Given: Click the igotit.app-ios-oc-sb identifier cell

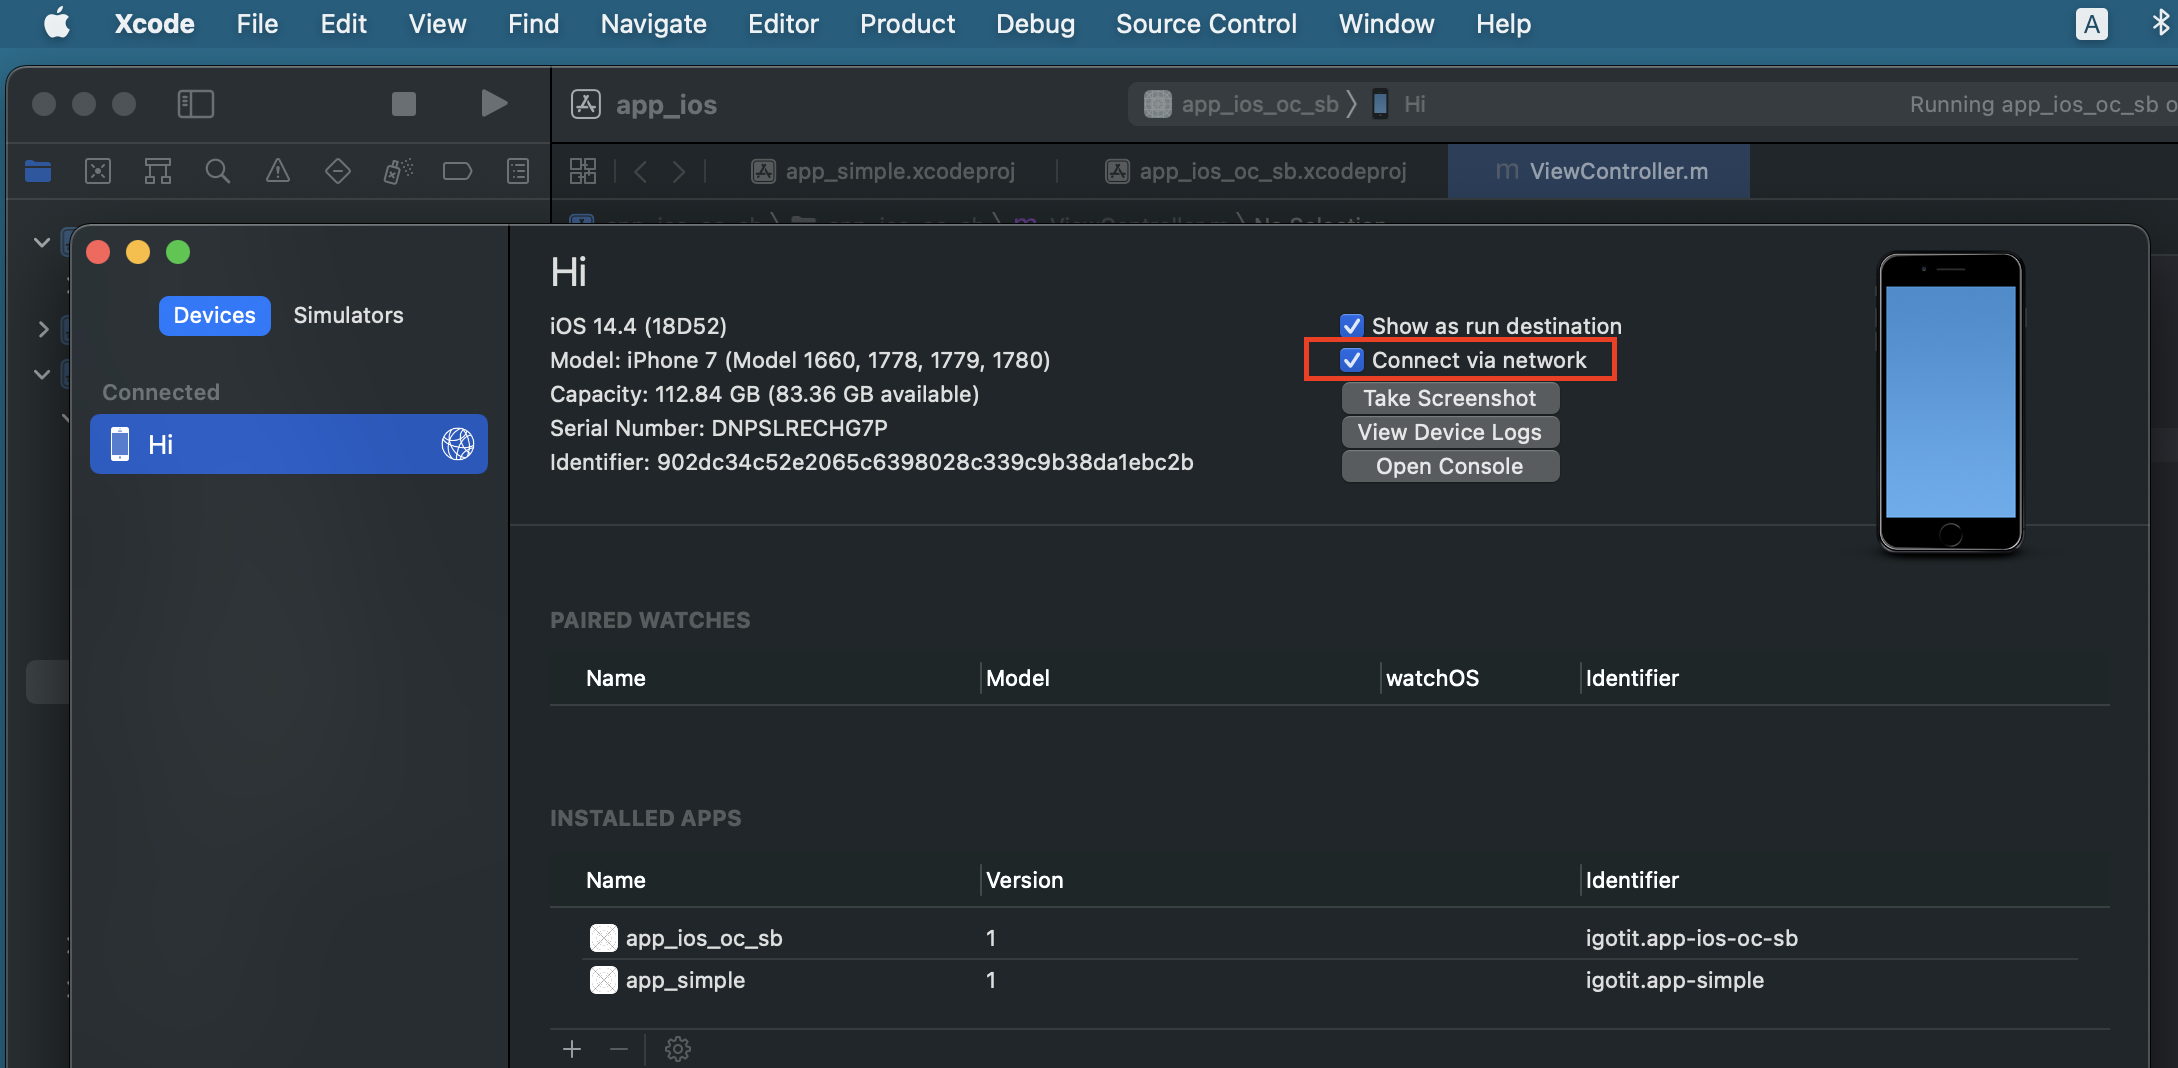Looking at the screenshot, I should click(1692, 938).
